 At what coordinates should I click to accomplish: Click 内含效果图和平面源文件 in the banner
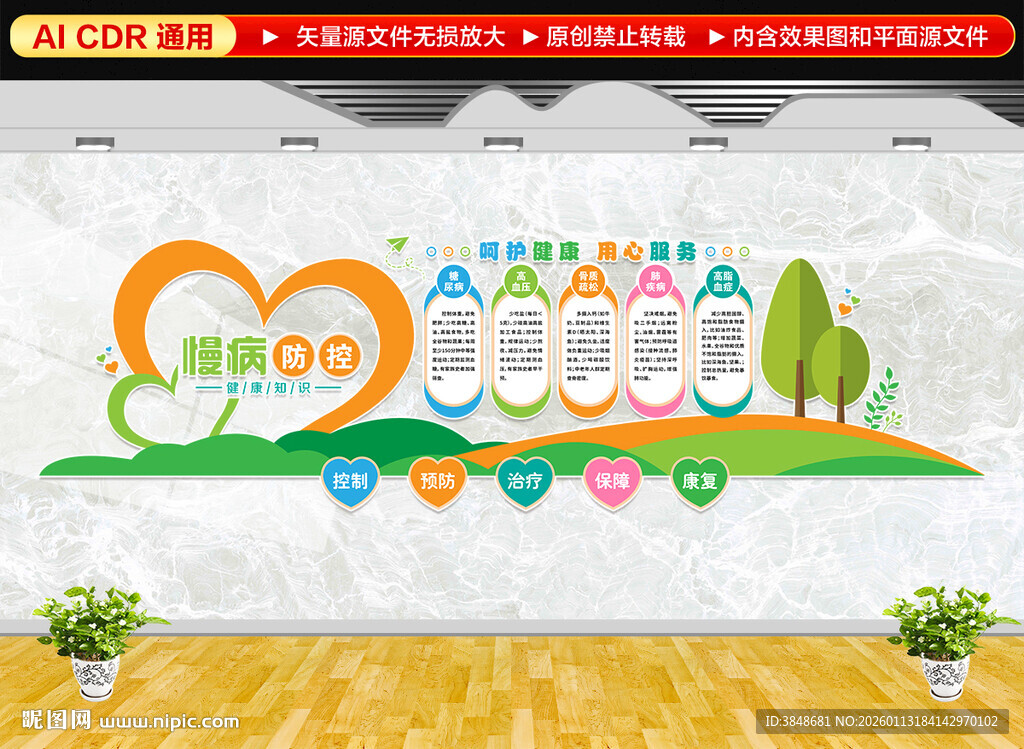click(x=860, y=37)
